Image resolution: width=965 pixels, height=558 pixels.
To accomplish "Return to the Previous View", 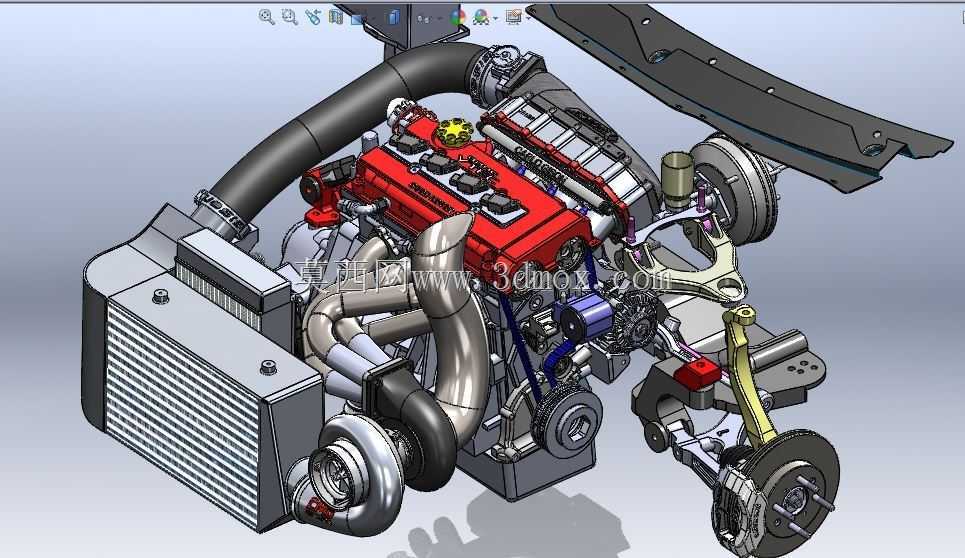I will (x=313, y=17).
